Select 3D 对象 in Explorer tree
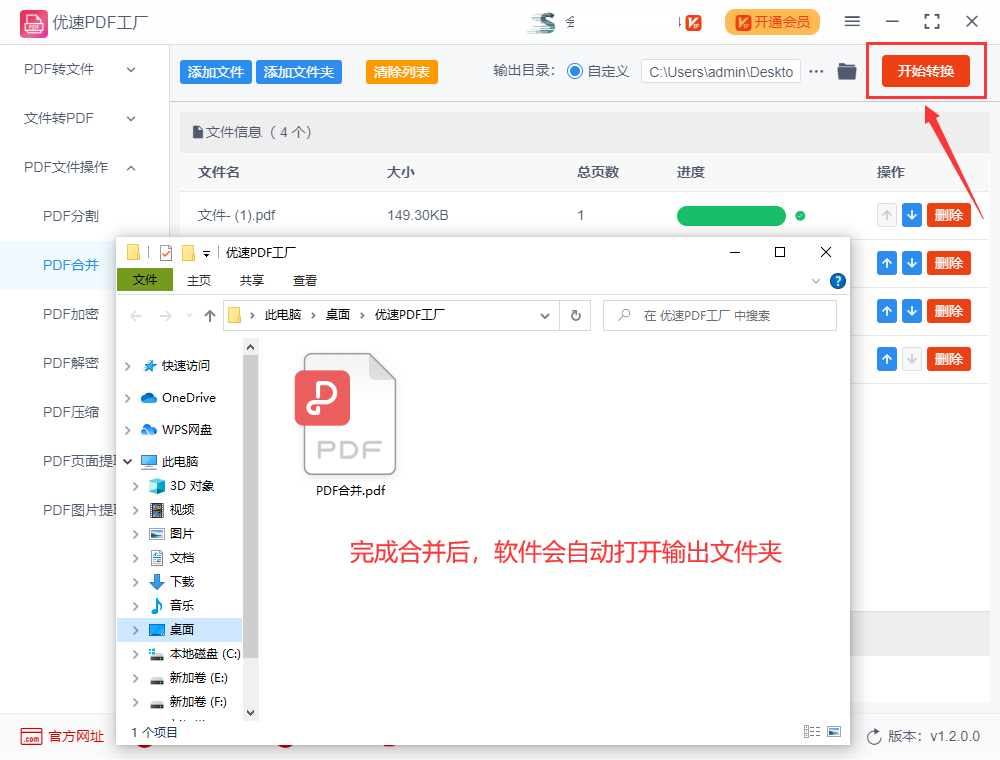The width and height of the screenshot is (1000, 760). [191, 486]
